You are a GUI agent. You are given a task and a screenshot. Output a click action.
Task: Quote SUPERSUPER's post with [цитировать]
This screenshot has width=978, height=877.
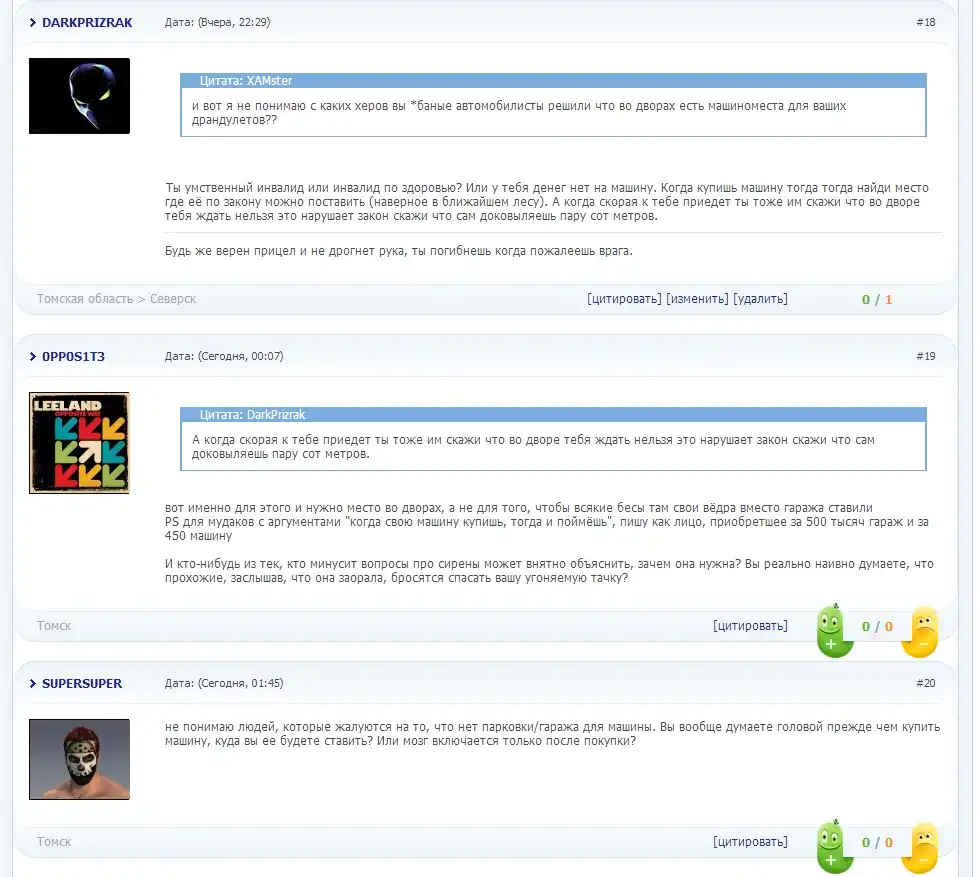750,842
